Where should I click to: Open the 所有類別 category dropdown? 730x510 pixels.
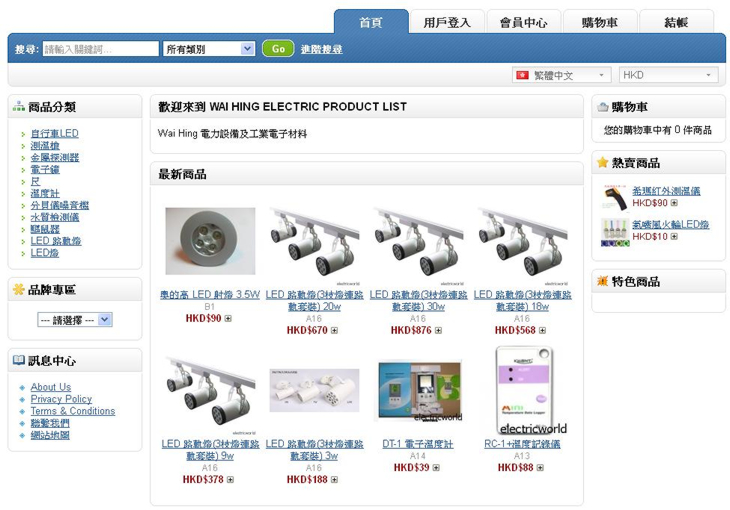209,49
